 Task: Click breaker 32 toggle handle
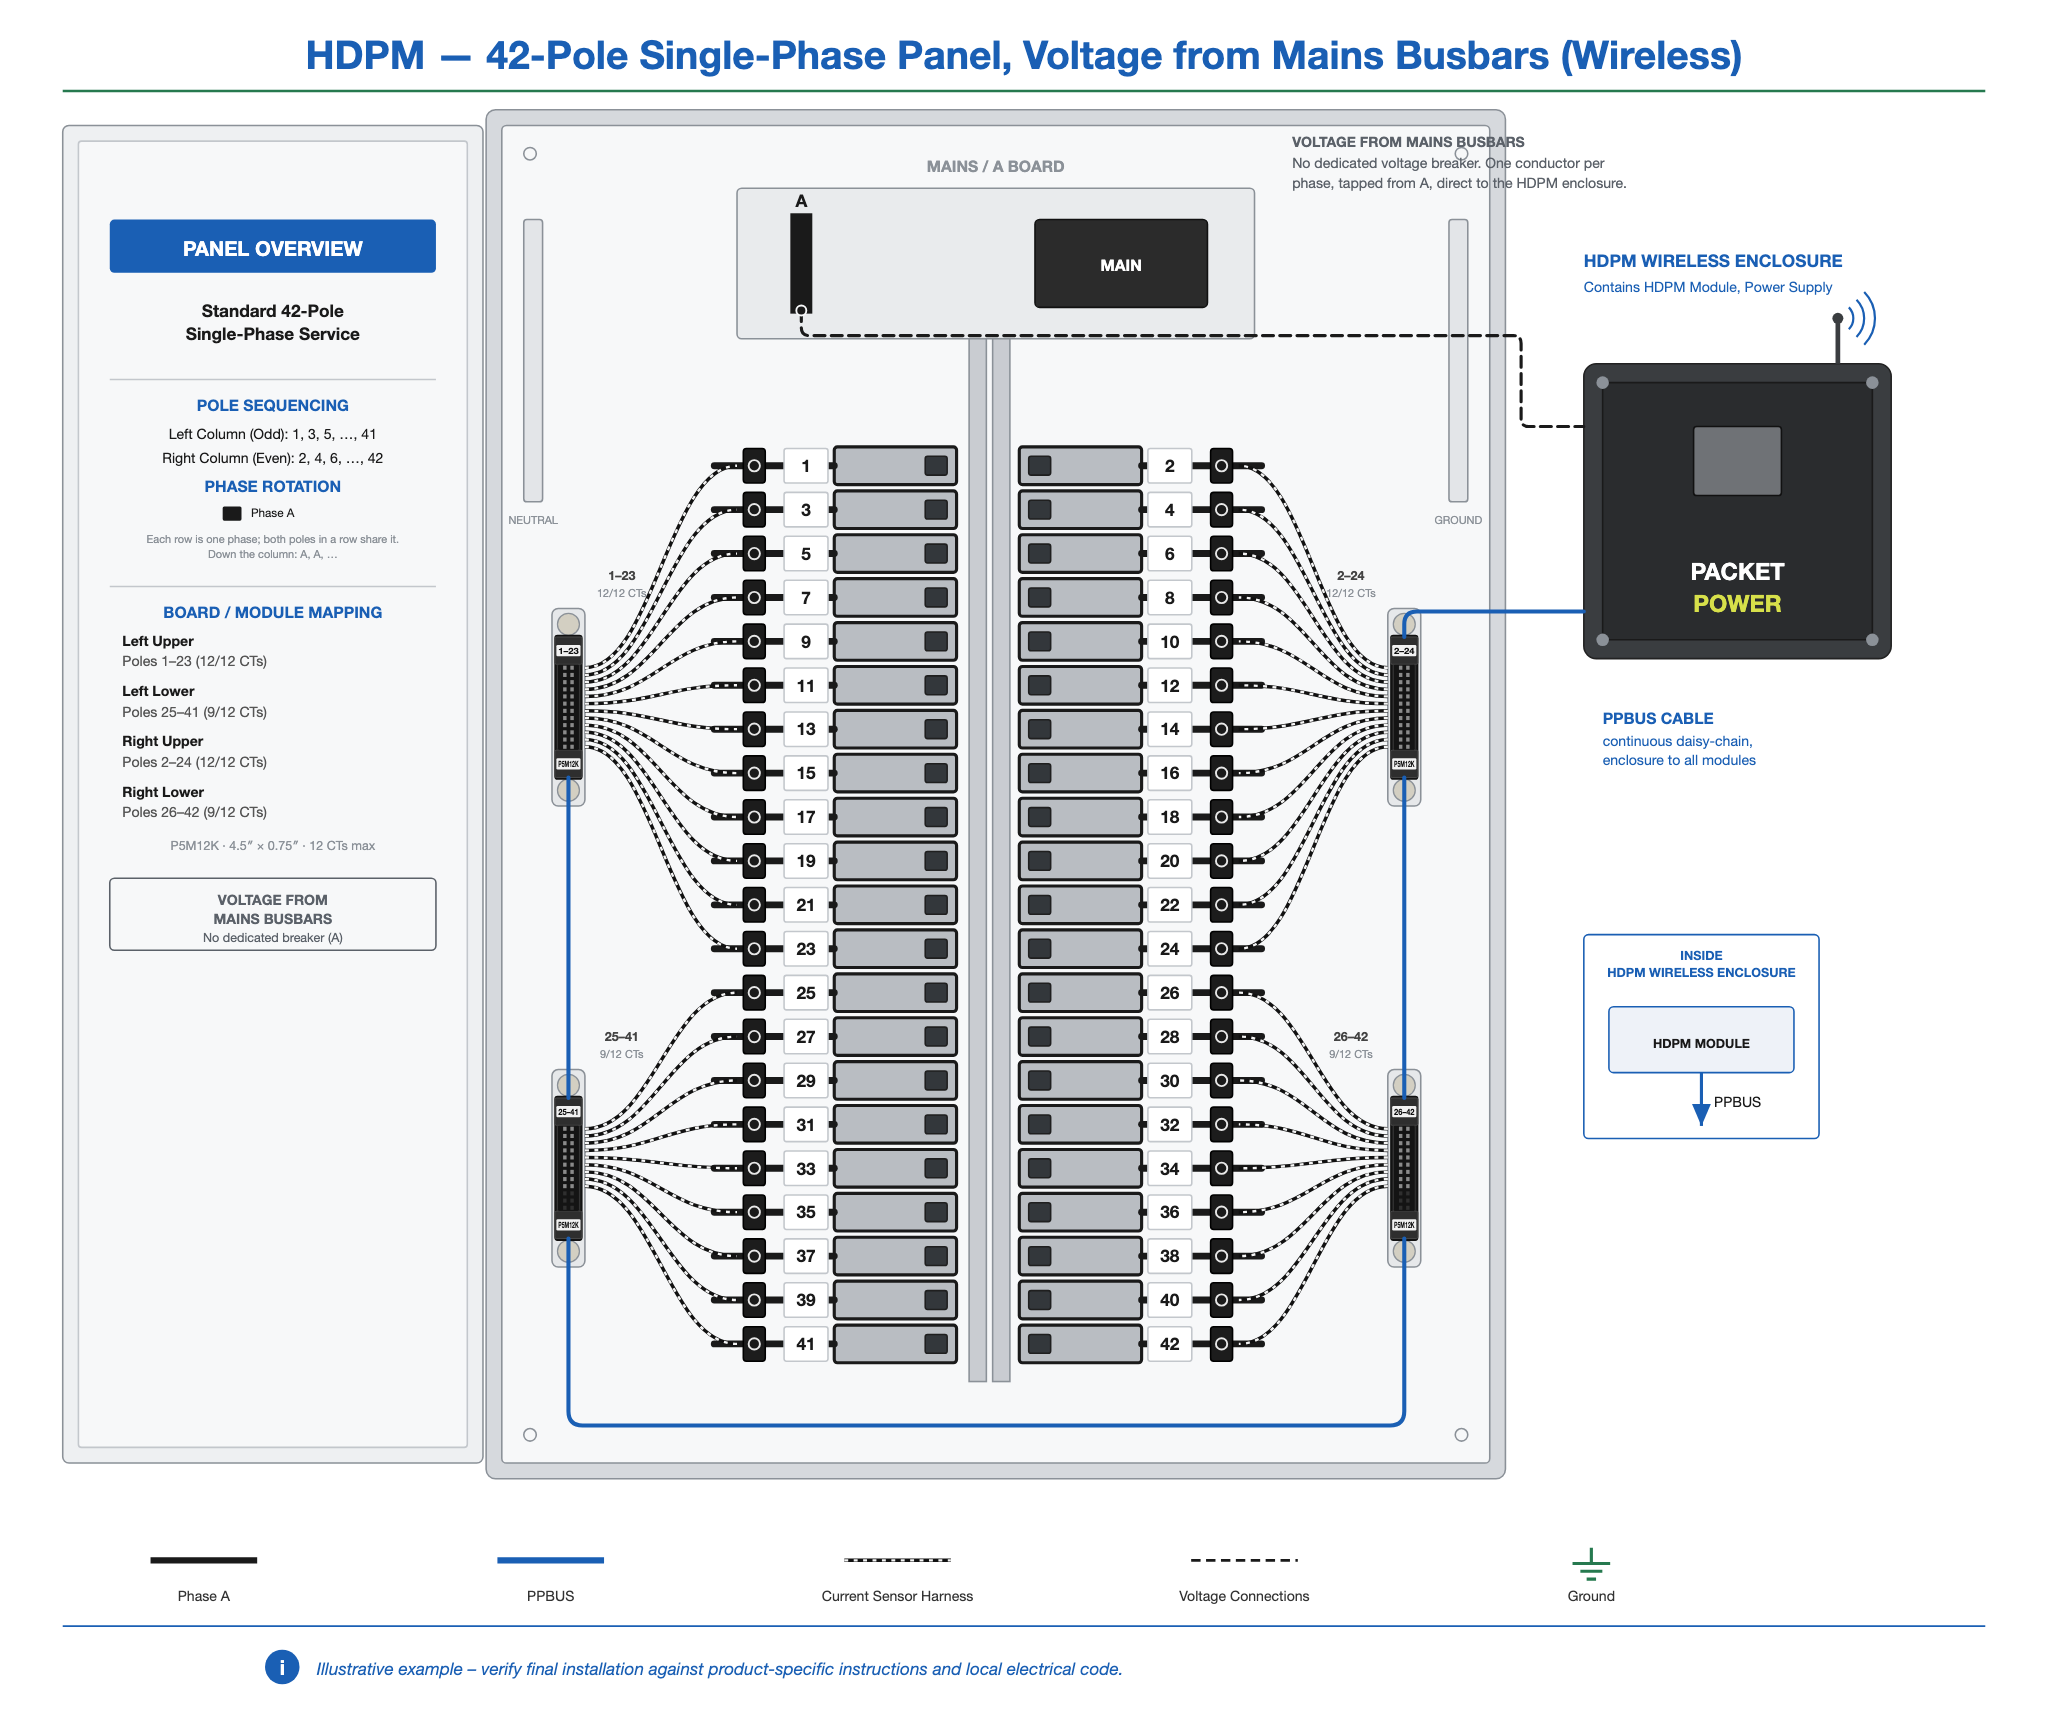coord(1040,1124)
